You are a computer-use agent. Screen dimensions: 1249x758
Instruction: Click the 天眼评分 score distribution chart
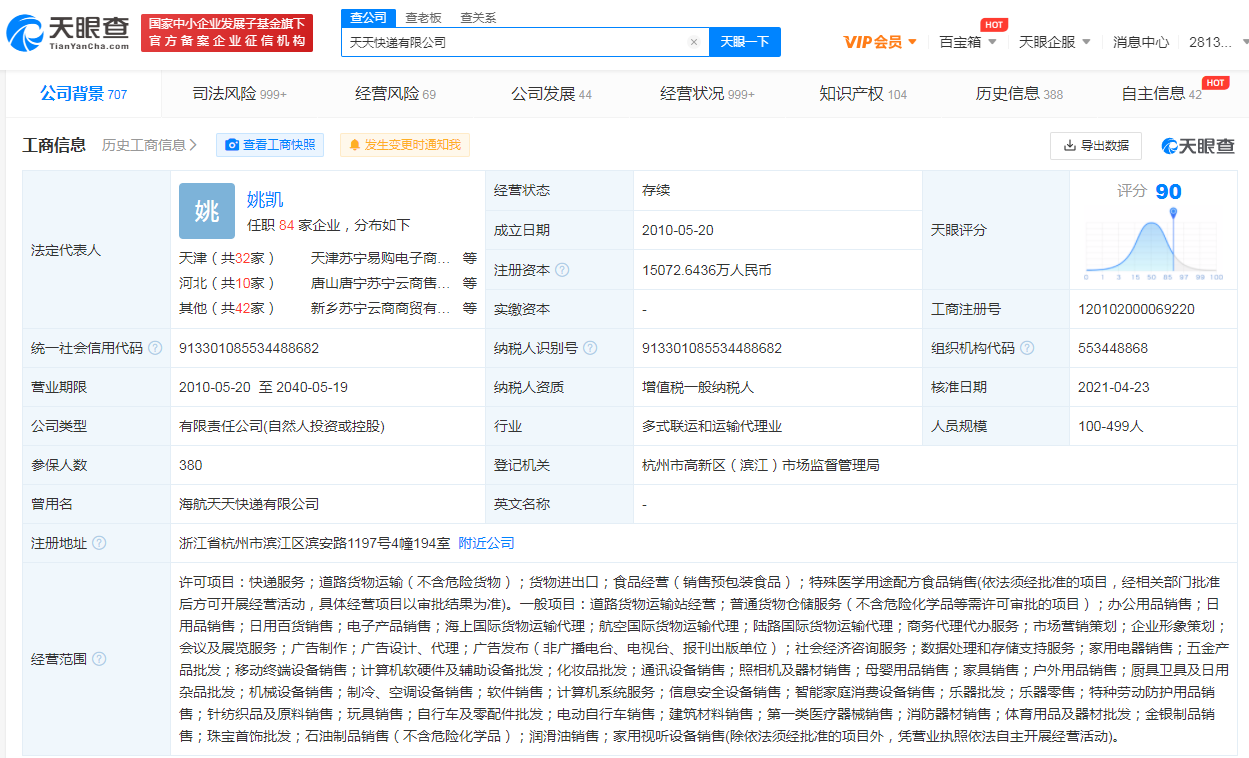click(1153, 243)
